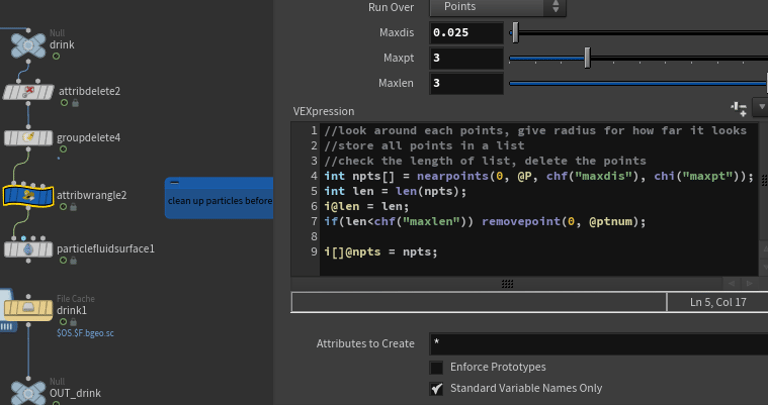Viewport: 768px width, 405px height.
Task: Click the VEXpression parameter label
Action: pos(323,111)
